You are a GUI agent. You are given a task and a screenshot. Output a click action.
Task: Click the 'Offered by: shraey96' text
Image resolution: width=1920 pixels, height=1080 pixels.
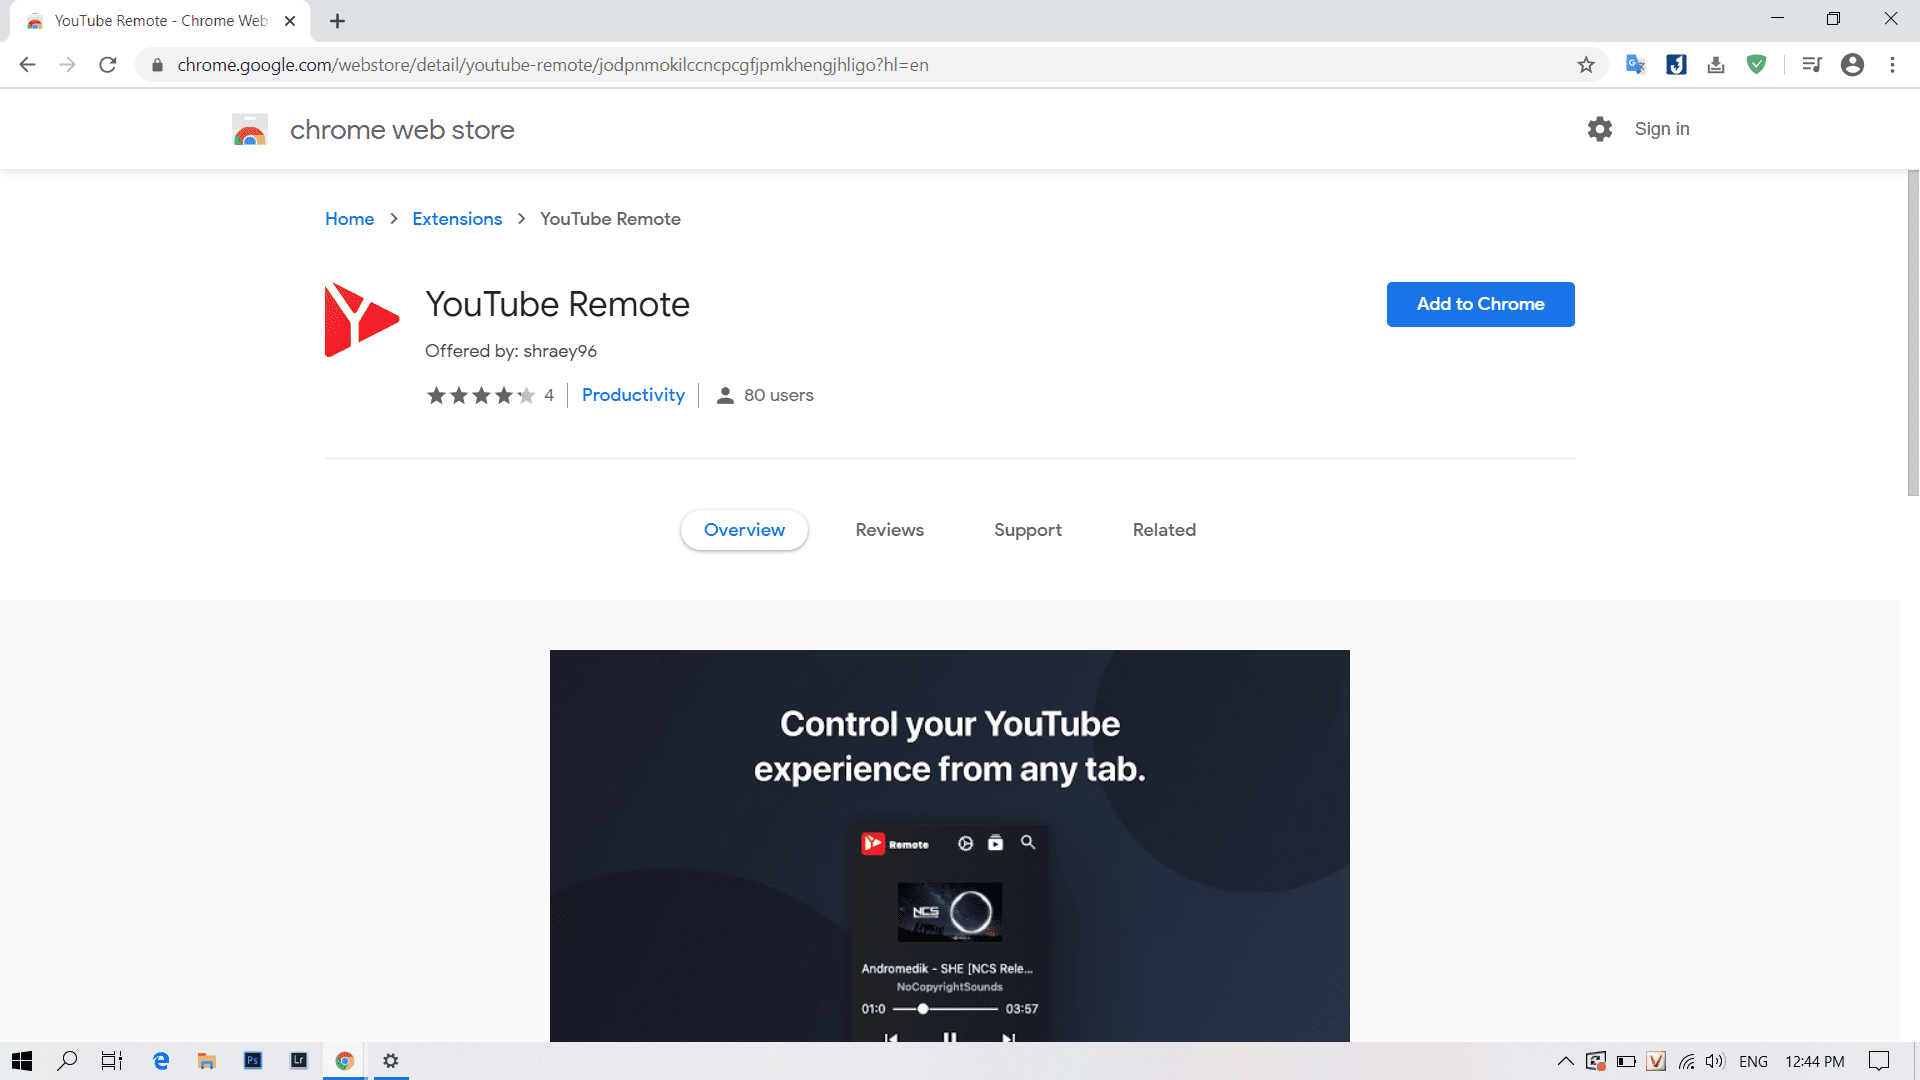pyautogui.click(x=510, y=351)
